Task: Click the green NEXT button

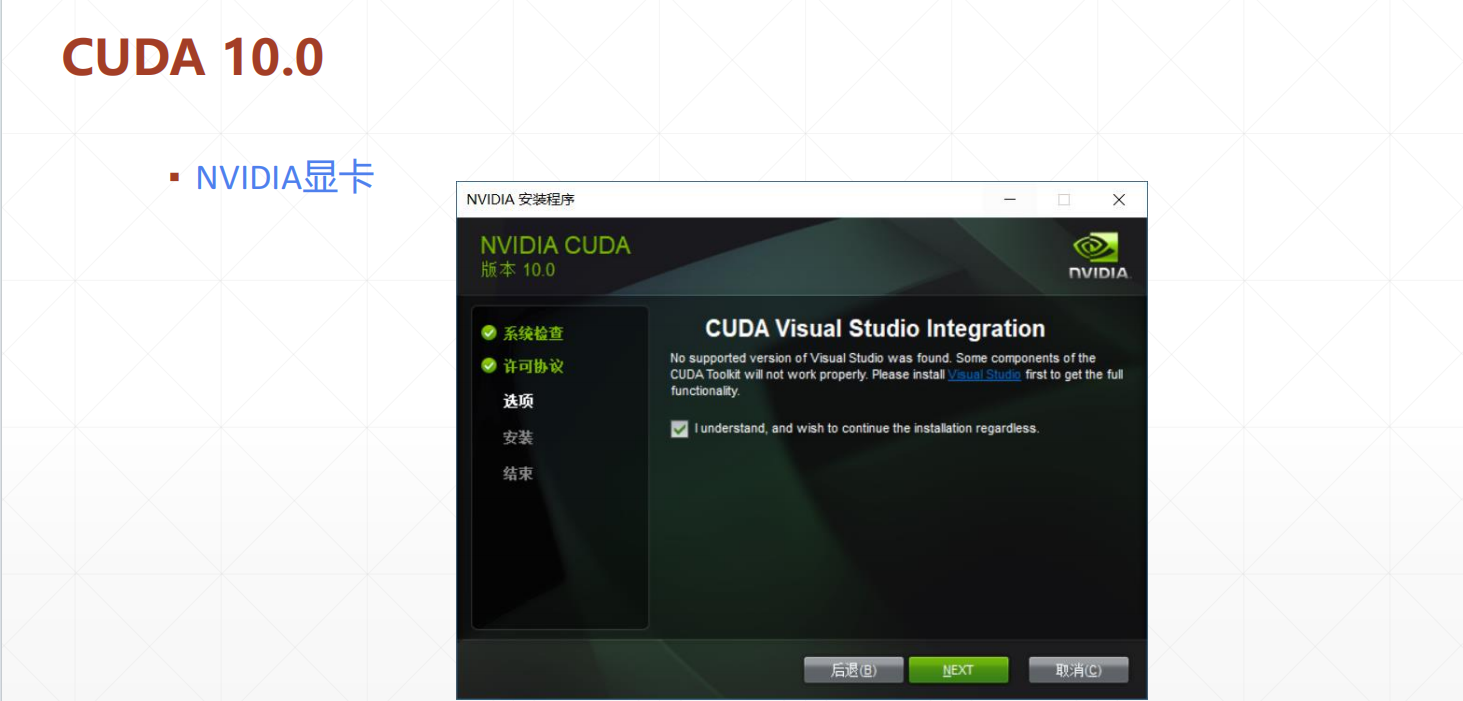Action: [x=958, y=670]
